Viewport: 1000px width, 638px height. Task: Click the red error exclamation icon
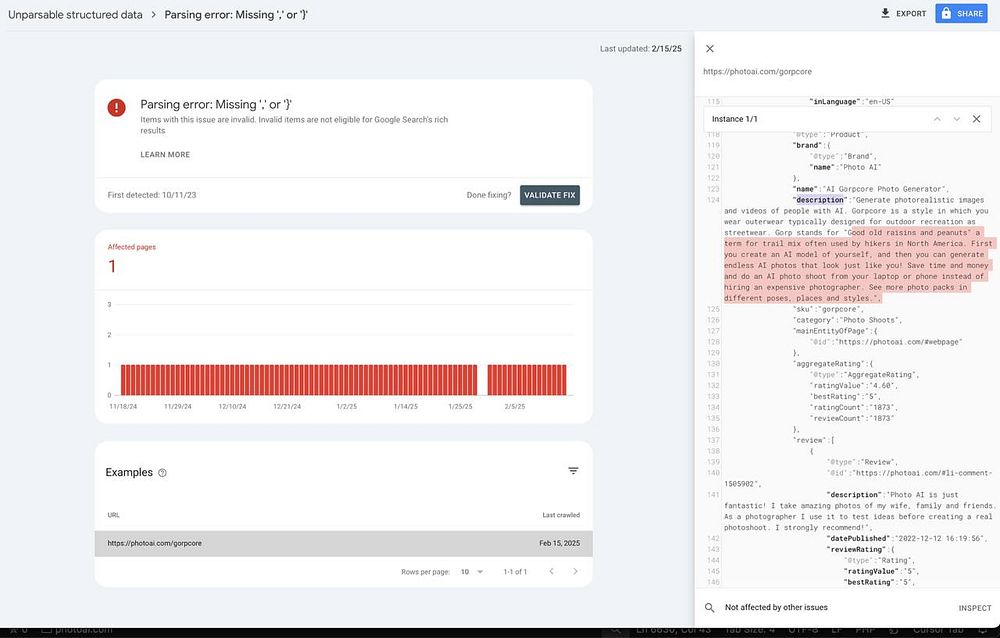116,107
